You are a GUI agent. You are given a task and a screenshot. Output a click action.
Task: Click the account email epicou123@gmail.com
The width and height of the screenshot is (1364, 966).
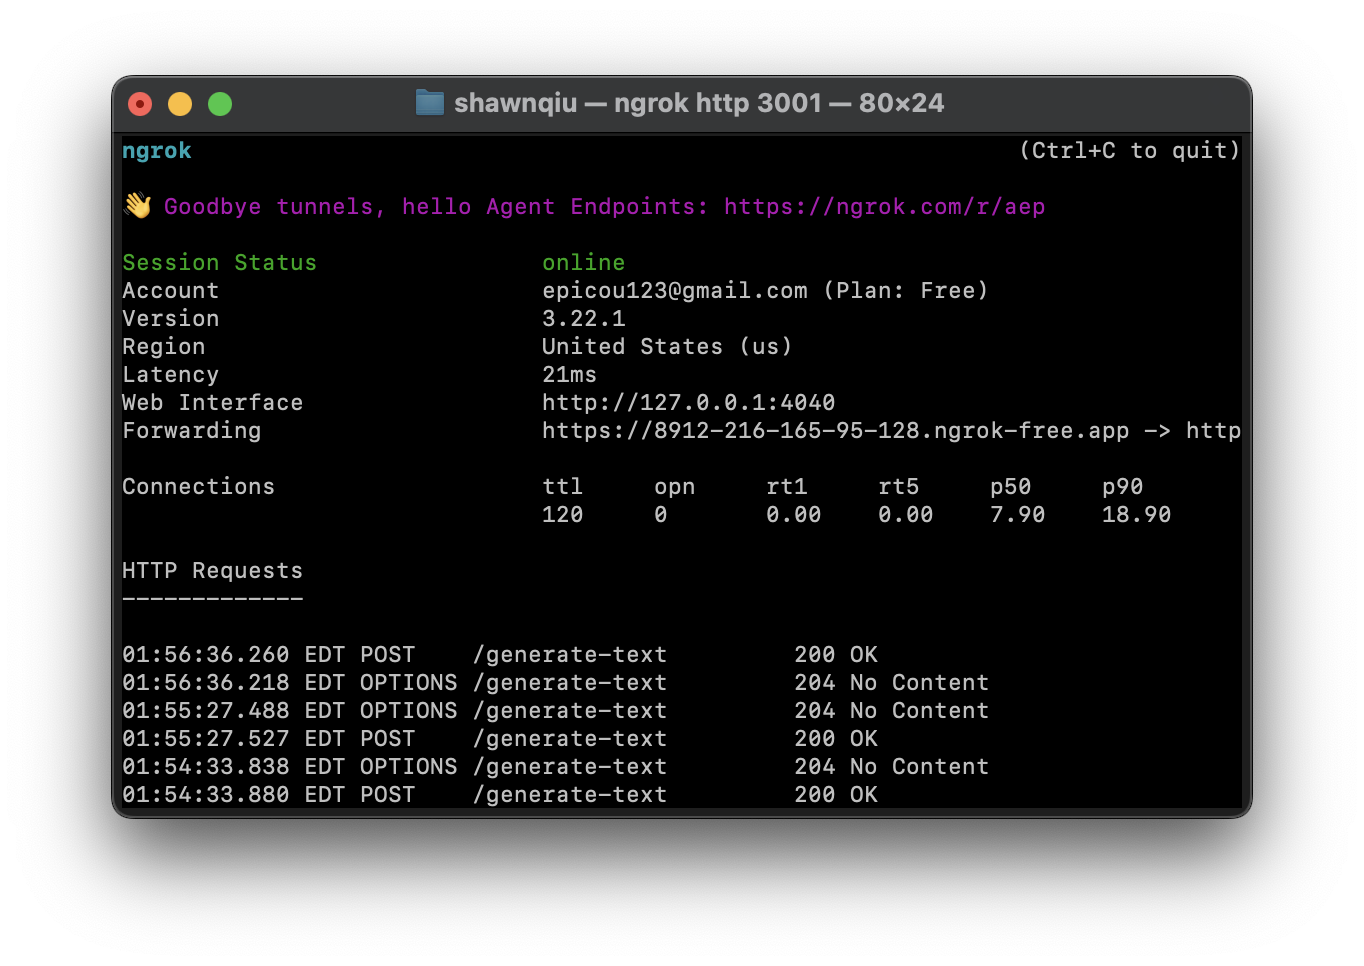pyautogui.click(x=674, y=291)
